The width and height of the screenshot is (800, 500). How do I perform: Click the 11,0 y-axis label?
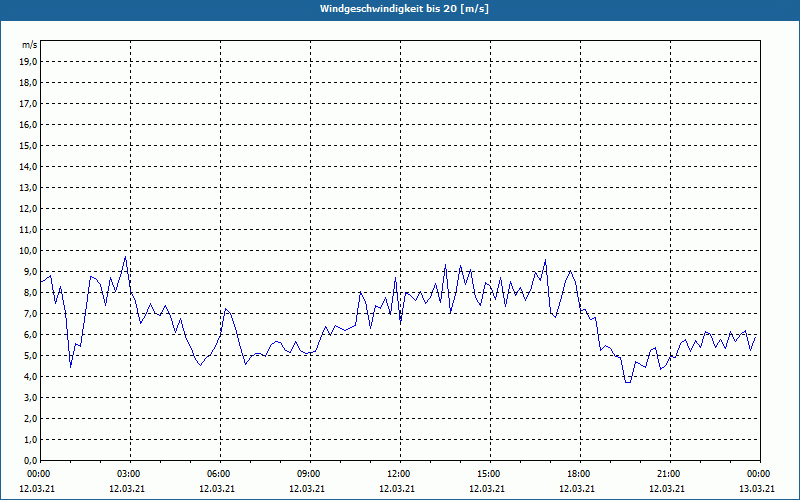(x=28, y=230)
